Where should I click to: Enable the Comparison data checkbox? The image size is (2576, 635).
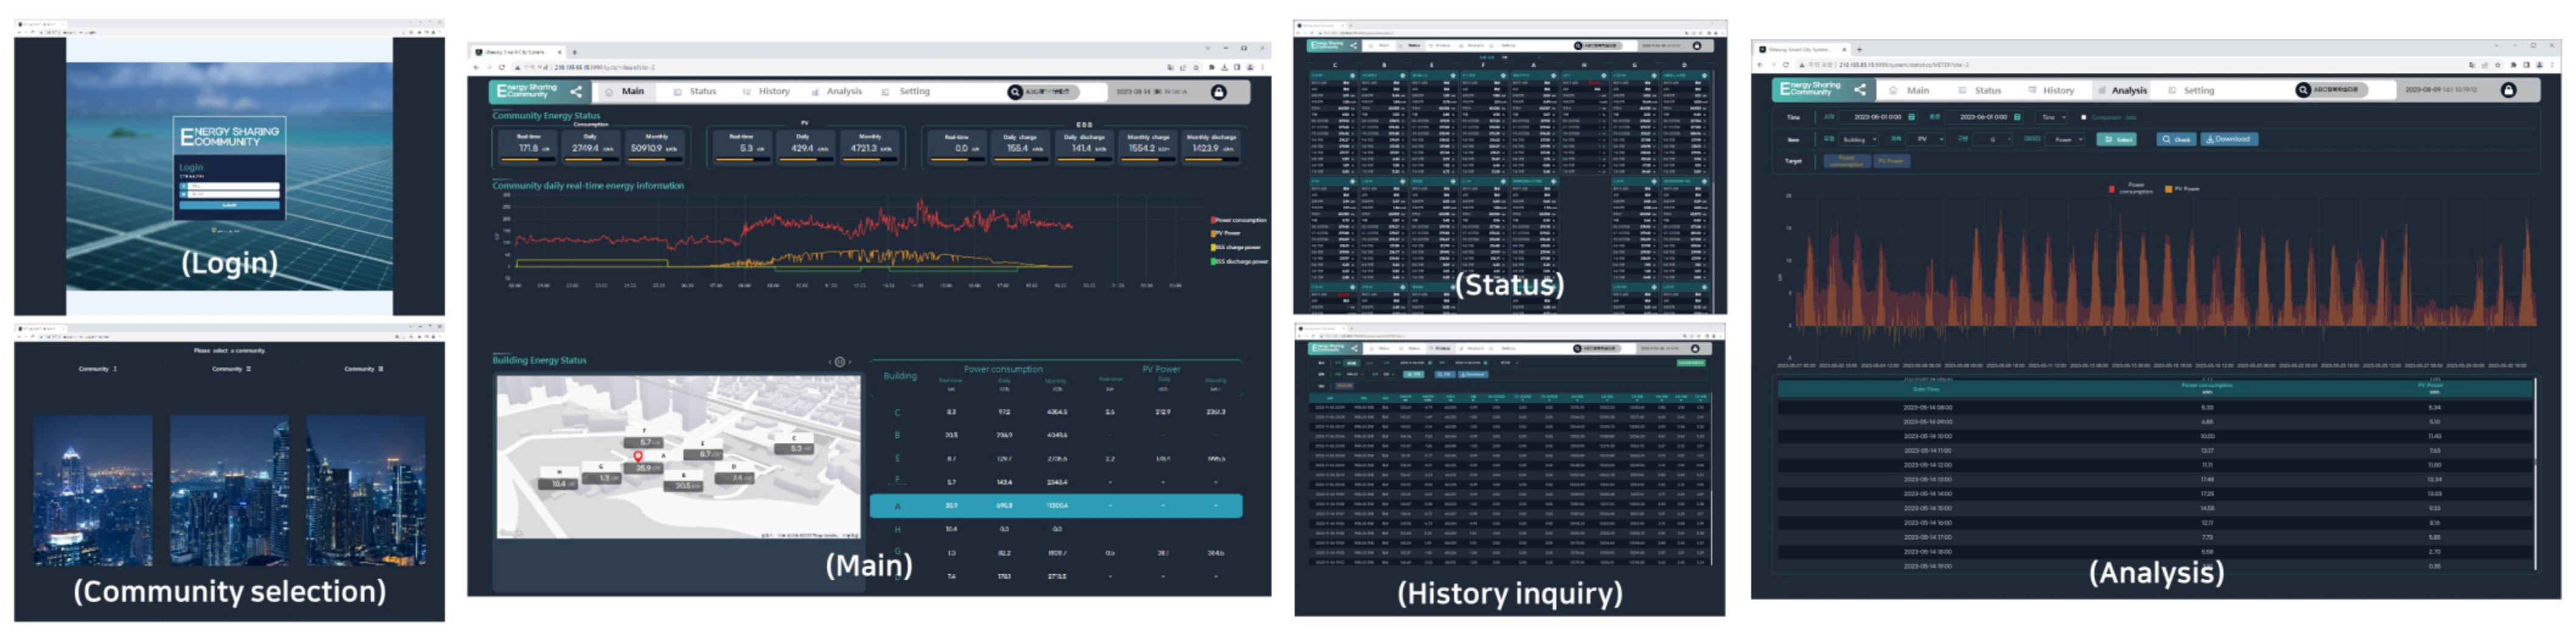(2084, 117)
